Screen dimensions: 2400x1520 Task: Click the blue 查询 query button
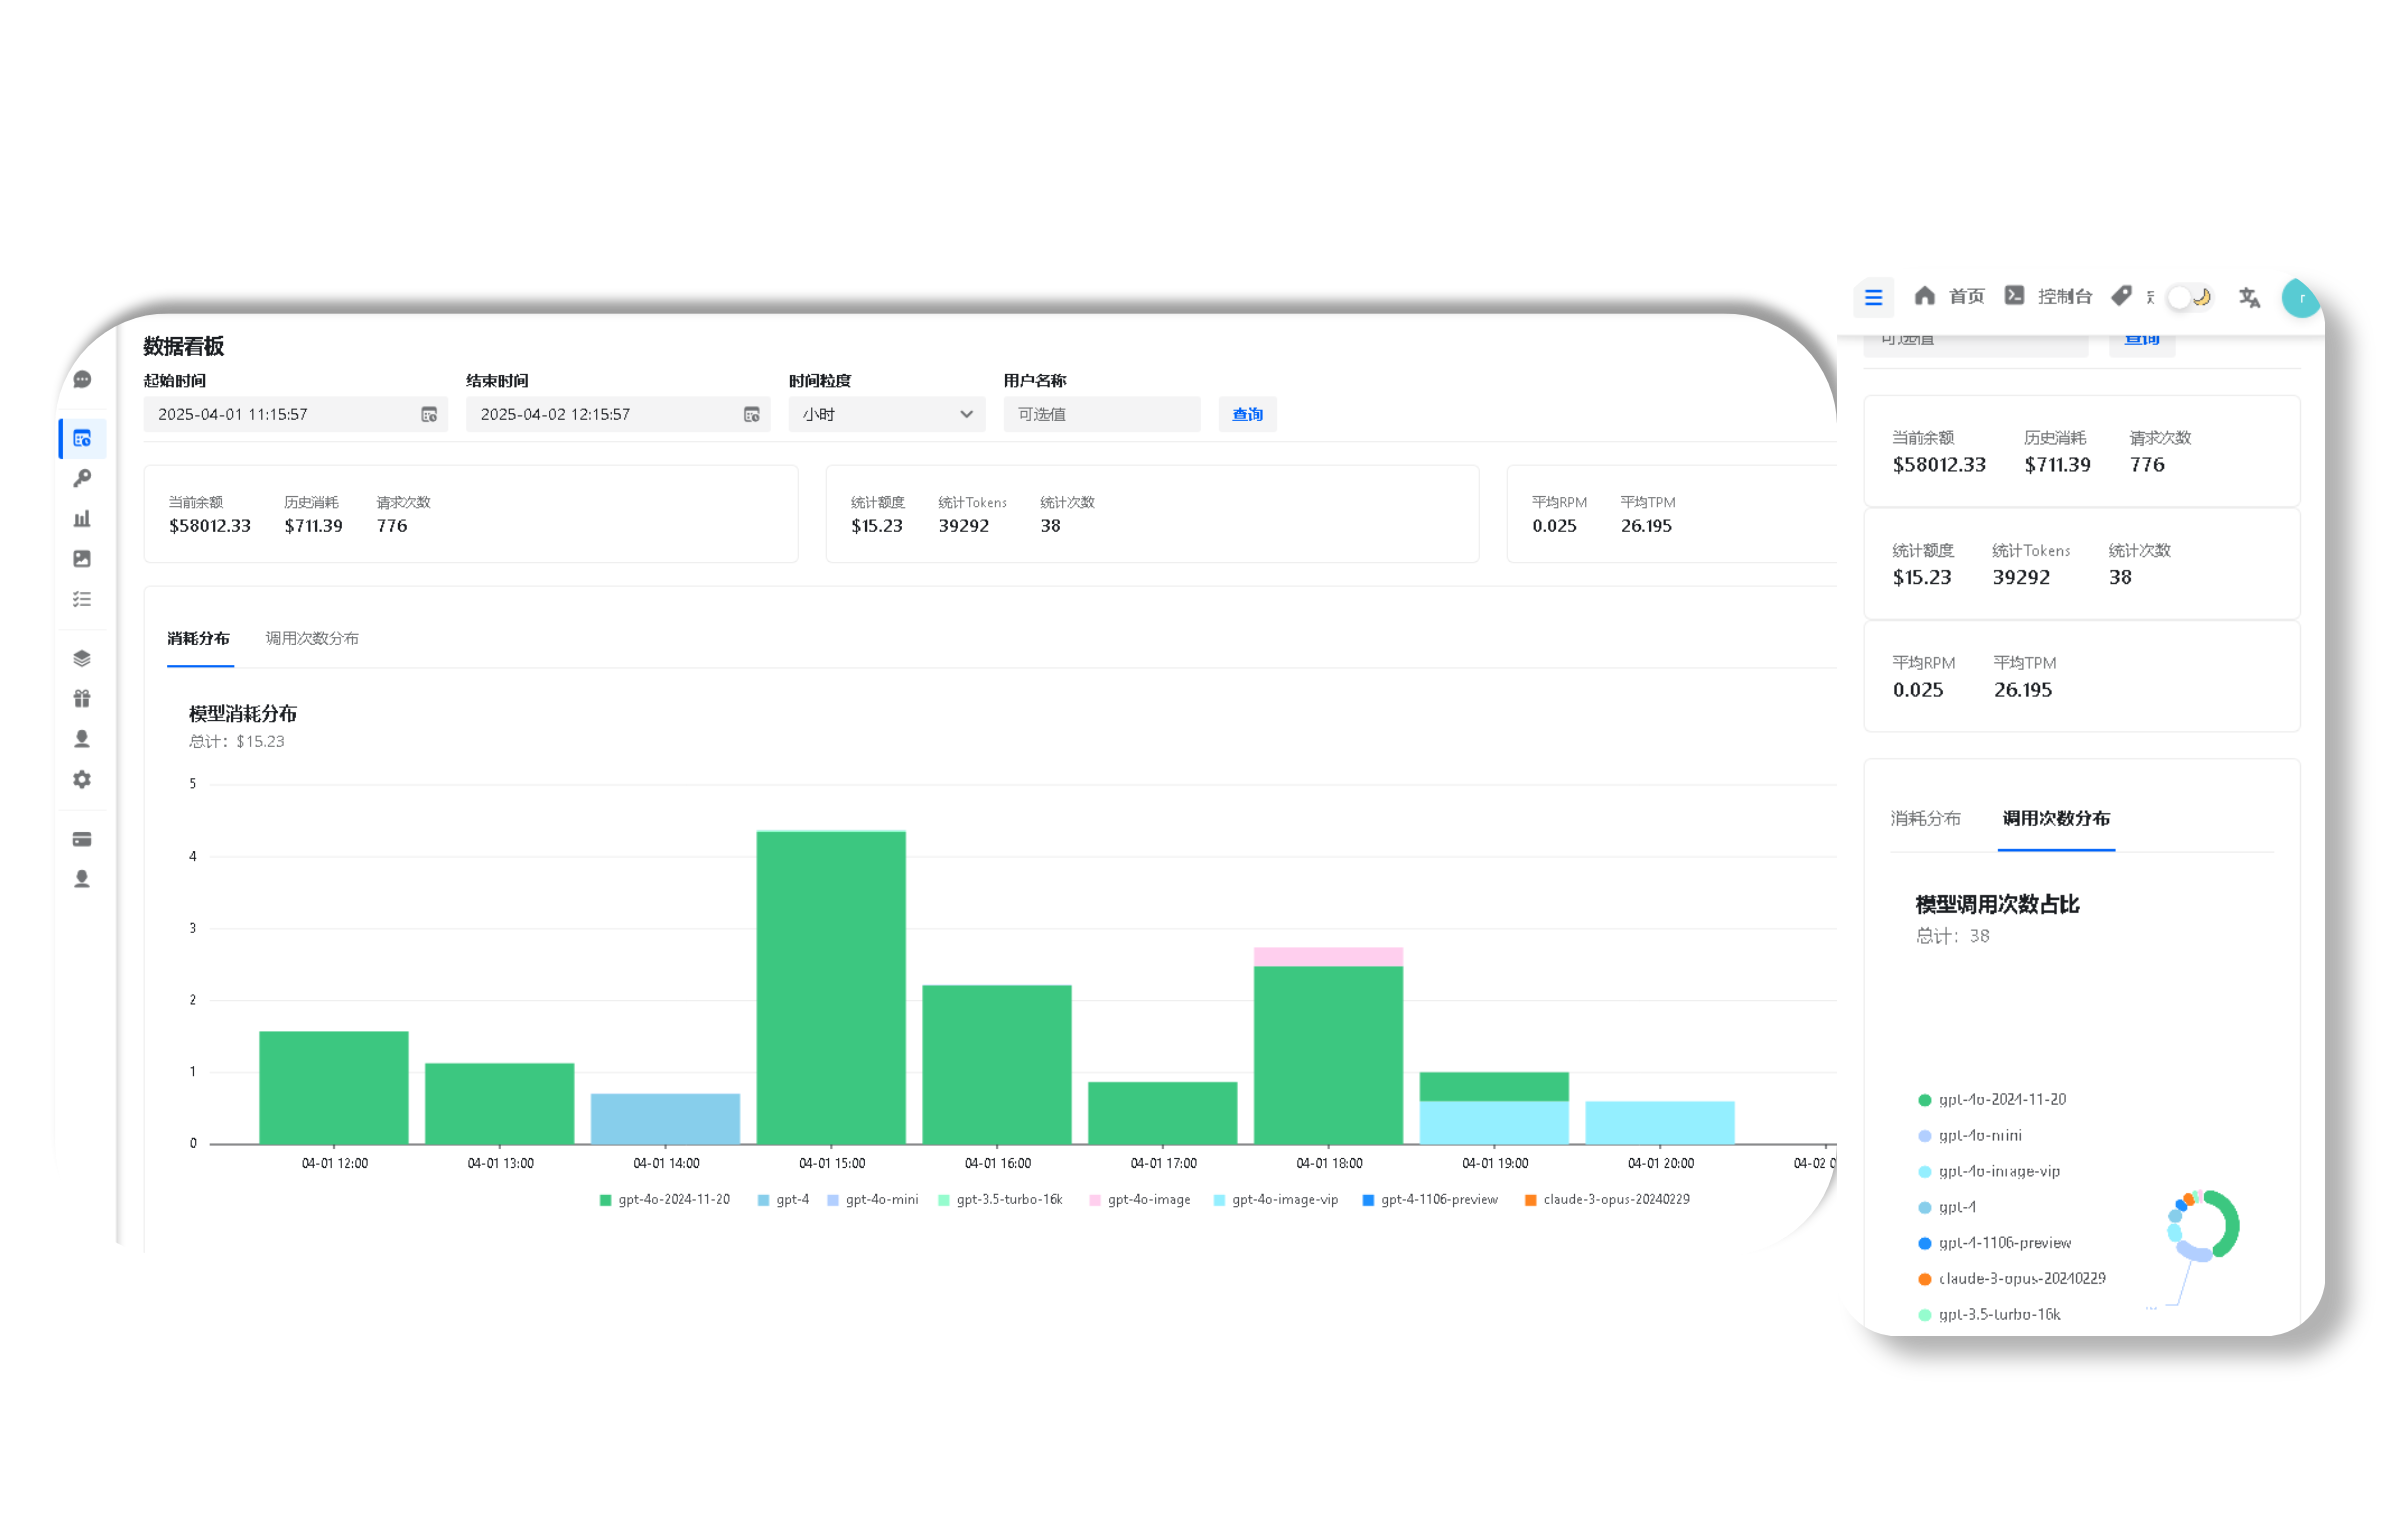pos(1247,414)
